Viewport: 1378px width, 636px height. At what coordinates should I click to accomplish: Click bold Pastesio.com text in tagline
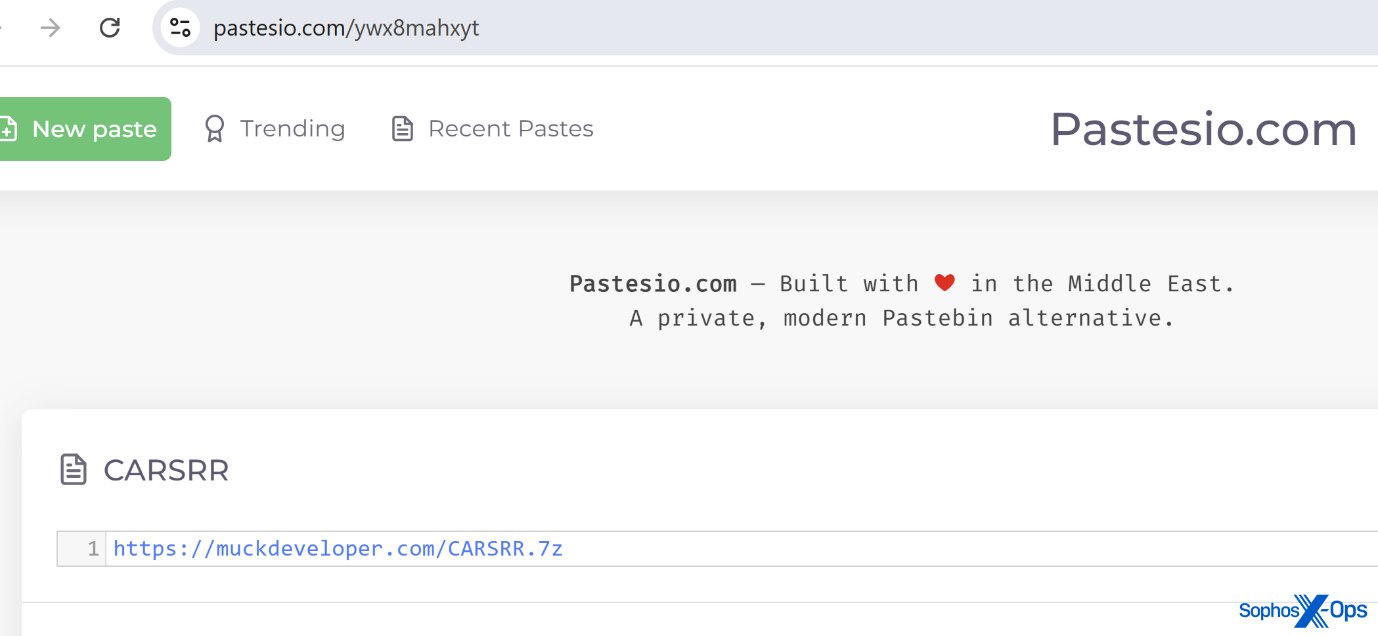(x=652, y=284)
